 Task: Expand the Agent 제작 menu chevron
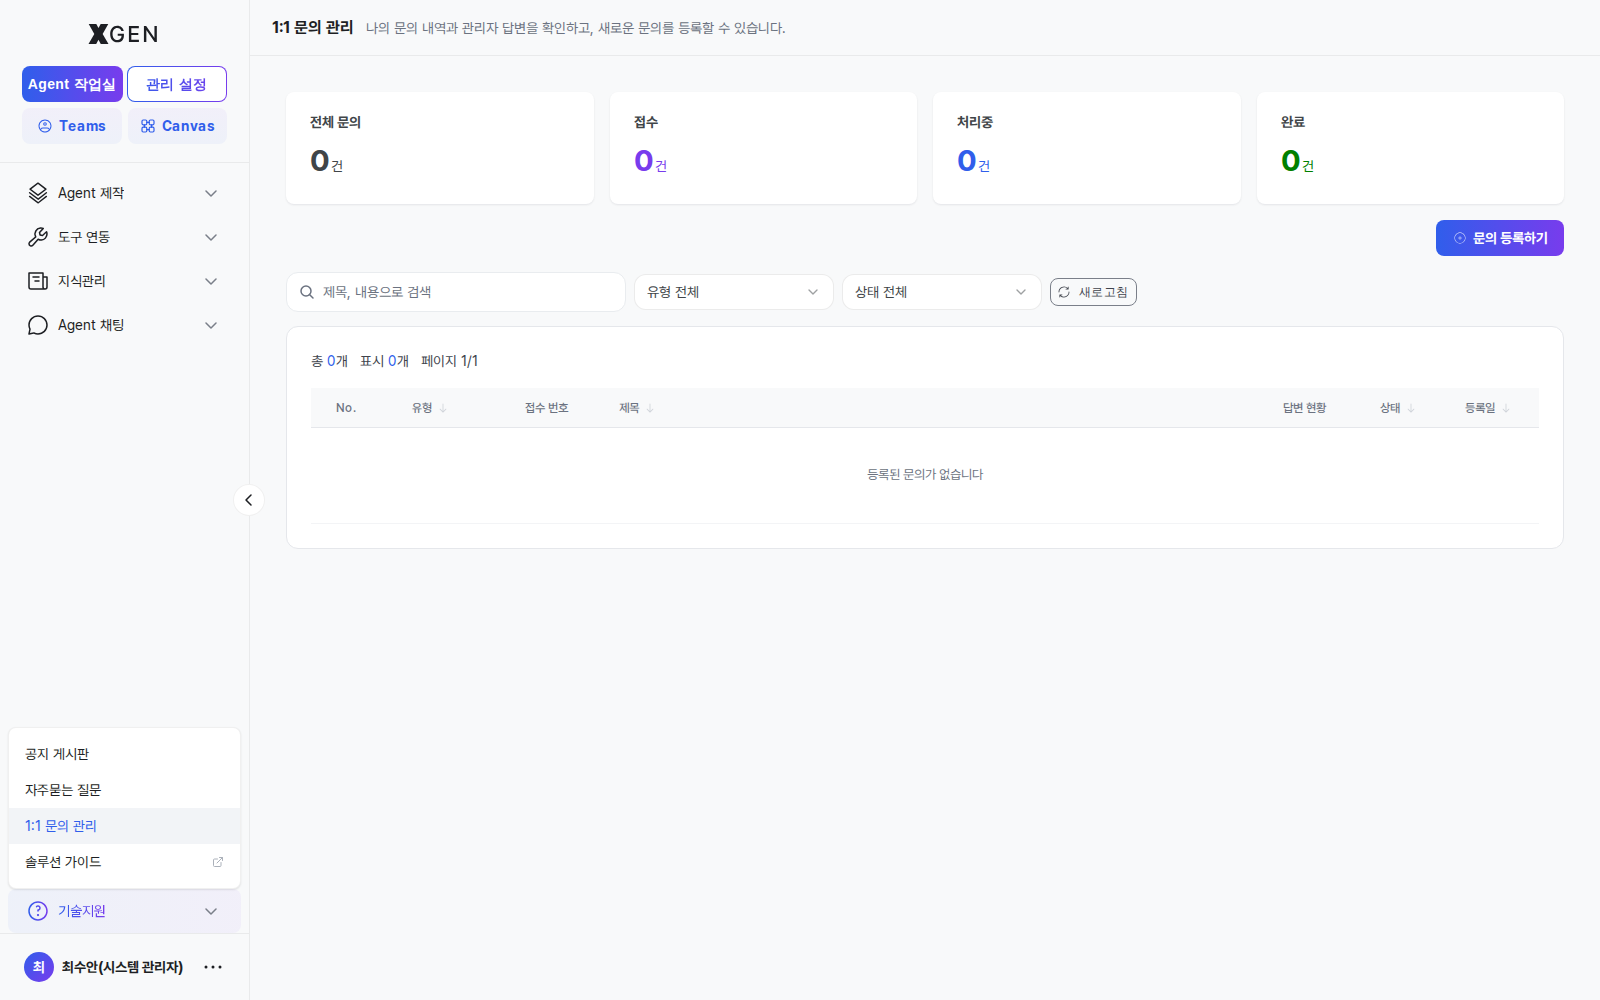coord(211,193)
